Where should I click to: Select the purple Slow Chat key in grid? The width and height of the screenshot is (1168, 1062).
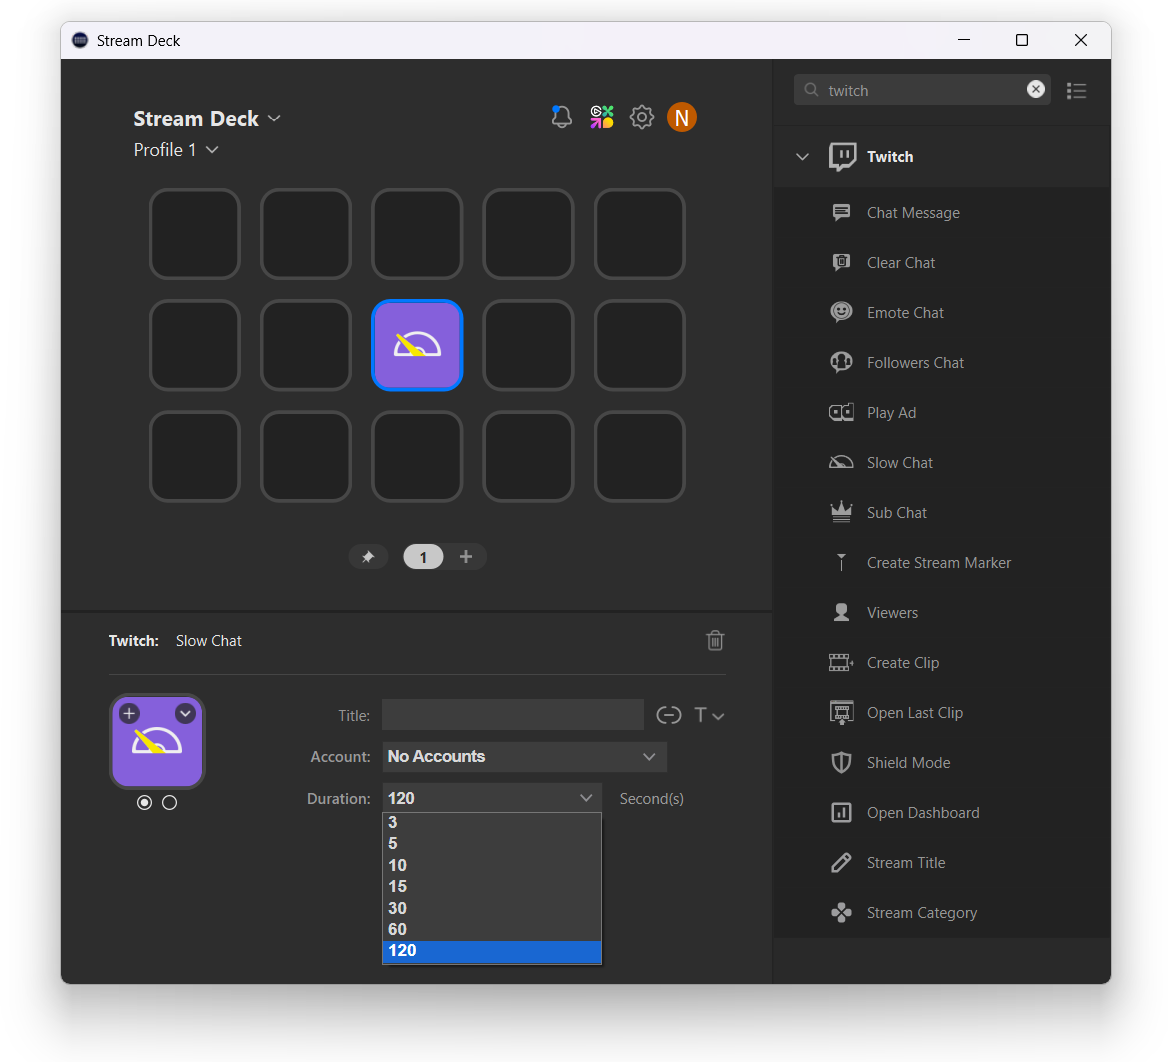point(417,345)
